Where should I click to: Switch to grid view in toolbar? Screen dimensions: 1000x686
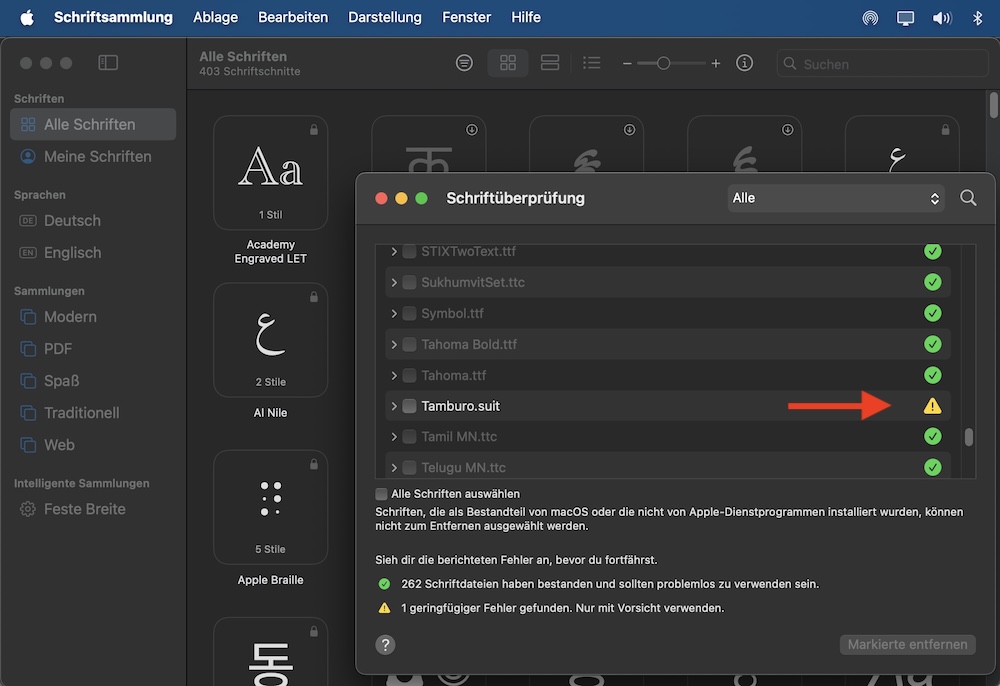(x=508, y=63)
